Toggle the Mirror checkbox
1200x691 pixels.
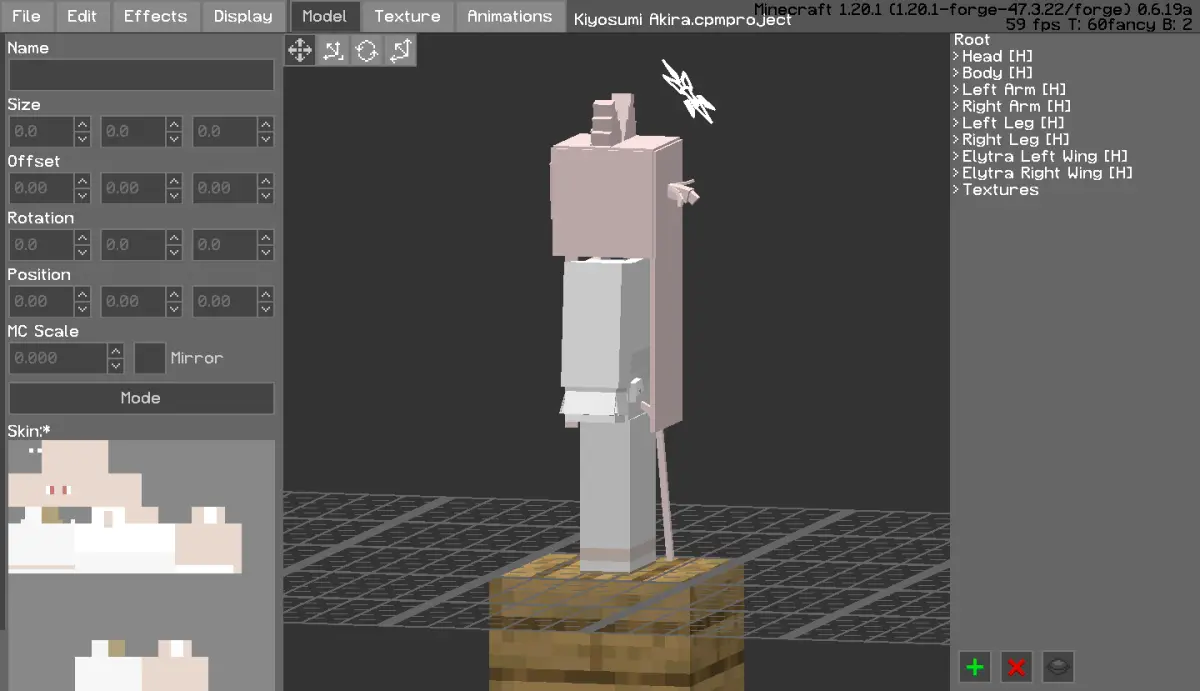pyautogui.click(x=150, y=358)
